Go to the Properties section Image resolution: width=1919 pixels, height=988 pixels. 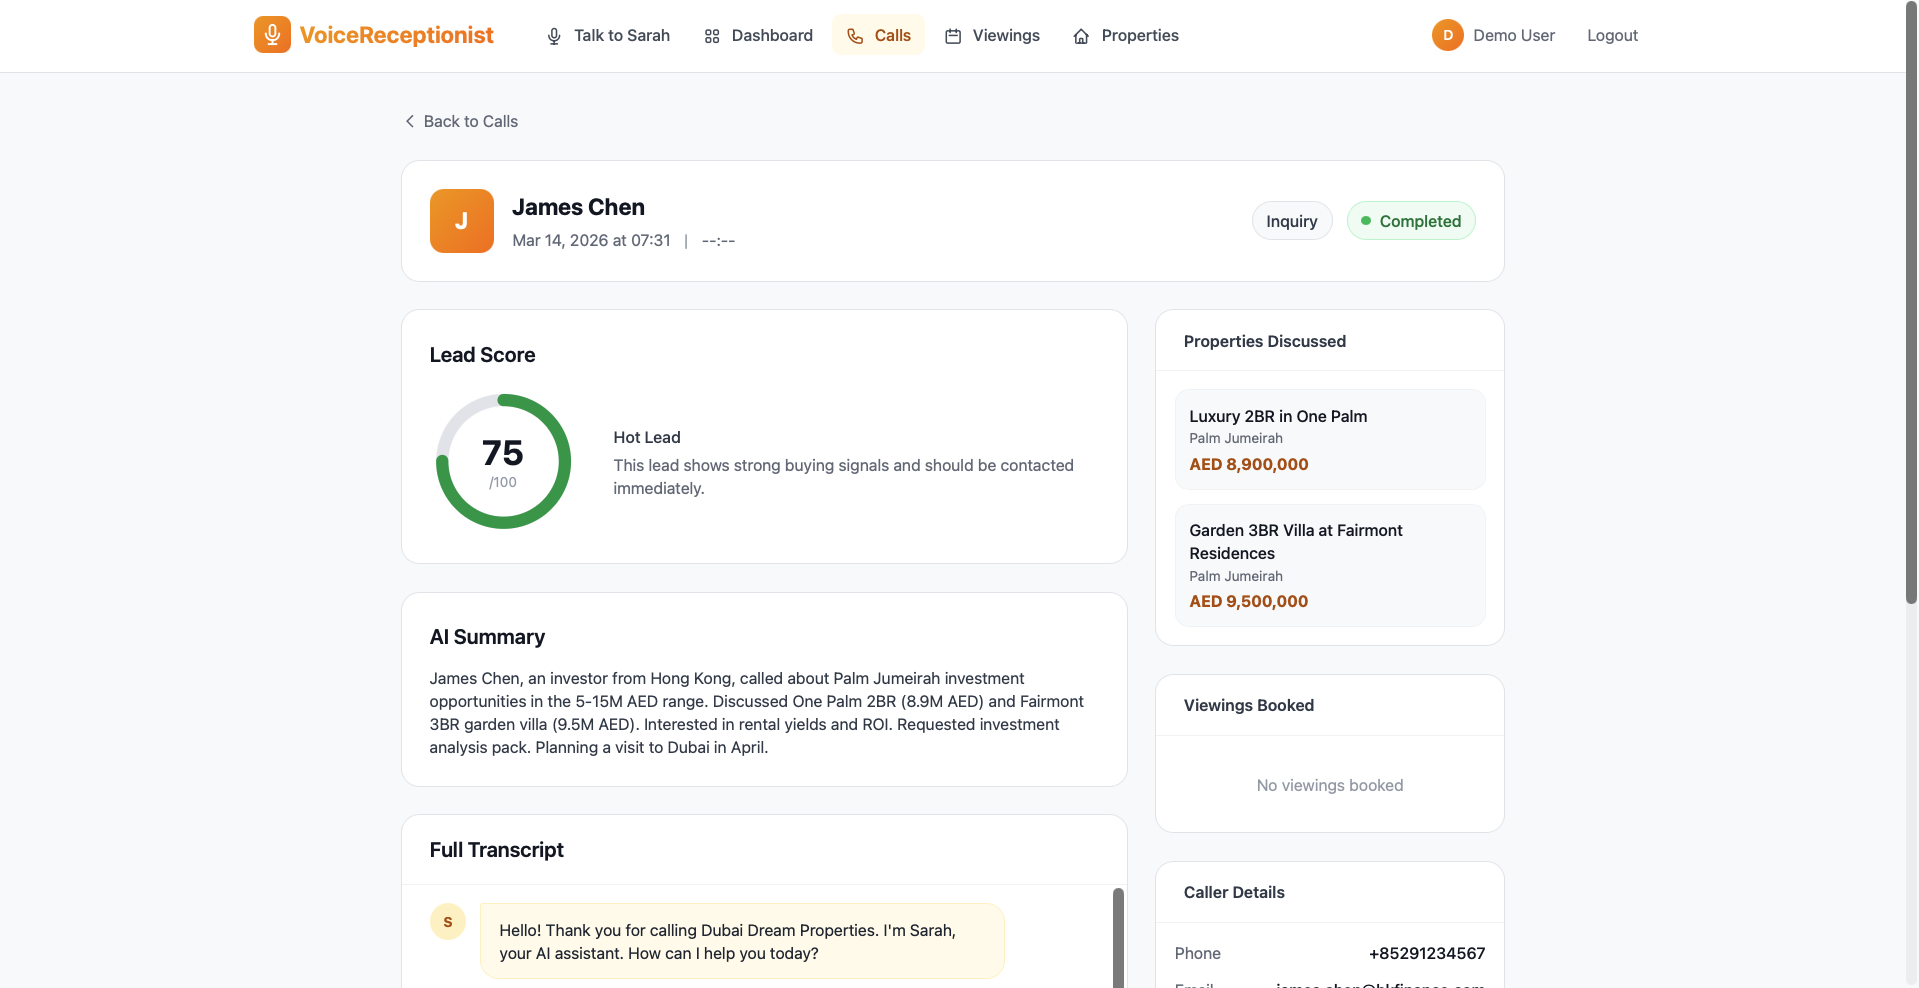1139,36
